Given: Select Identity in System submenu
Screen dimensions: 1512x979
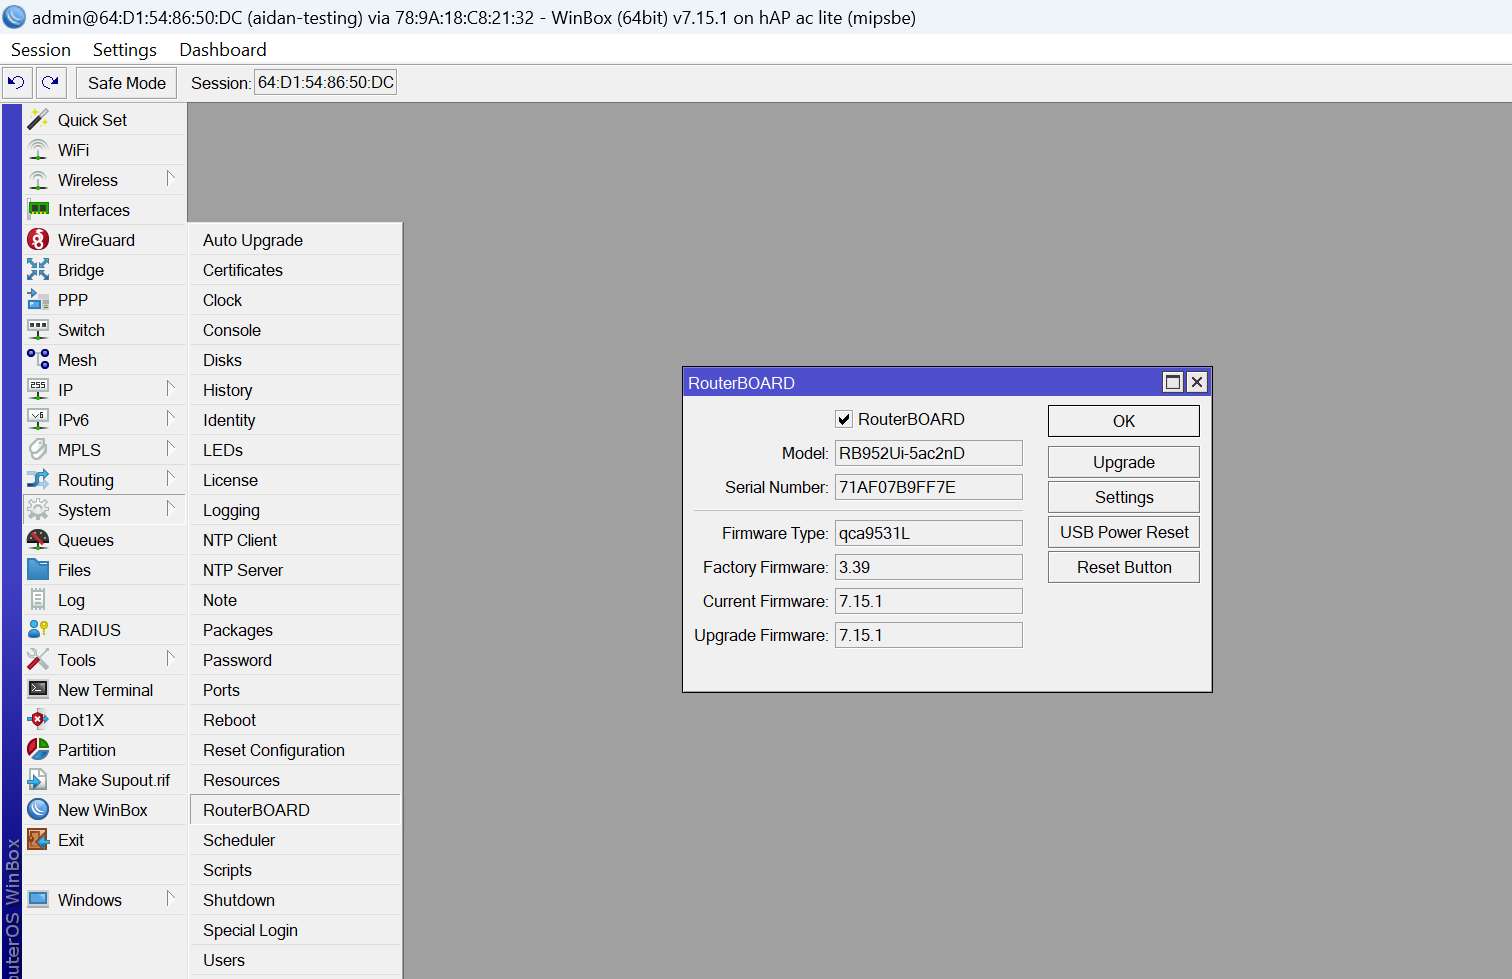Looking at the screenshot, I should [x=296, y=420].
